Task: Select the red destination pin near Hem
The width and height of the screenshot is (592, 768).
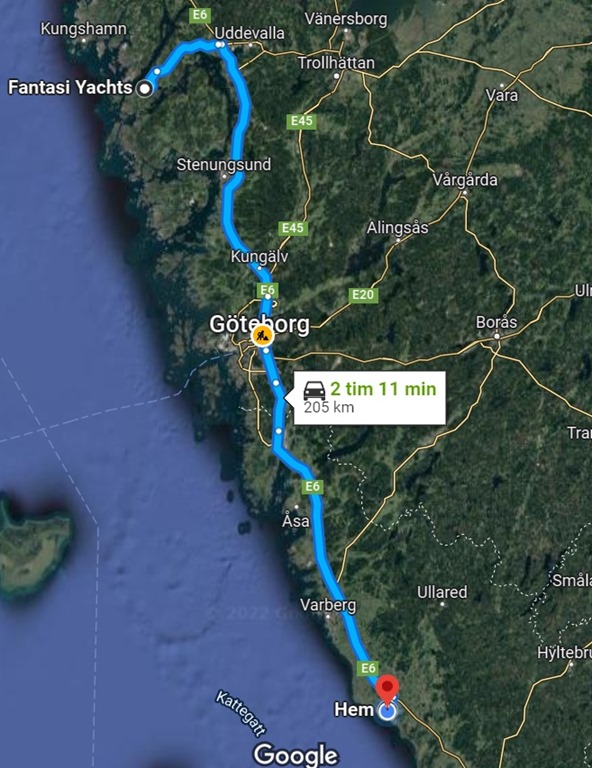Action: 387,690
